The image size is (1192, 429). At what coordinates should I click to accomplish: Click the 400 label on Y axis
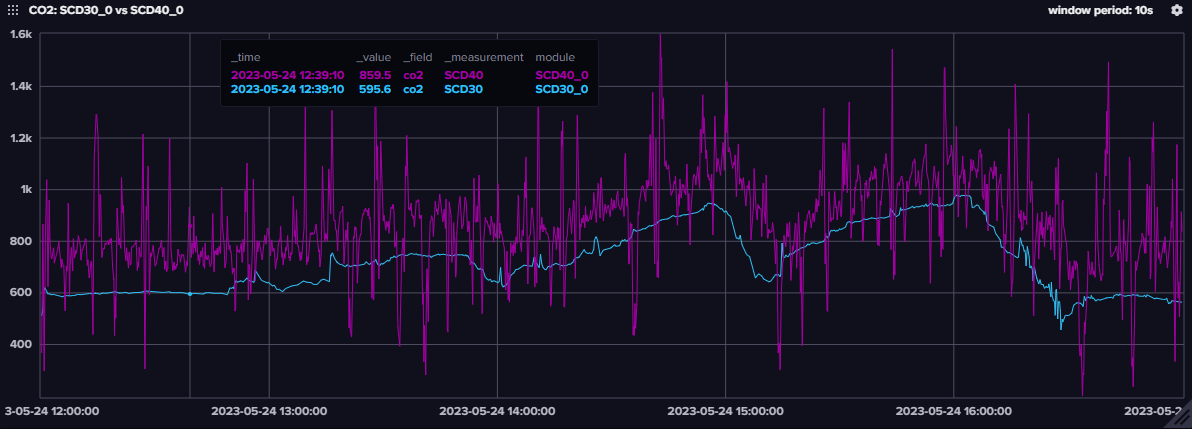point(22,344)
